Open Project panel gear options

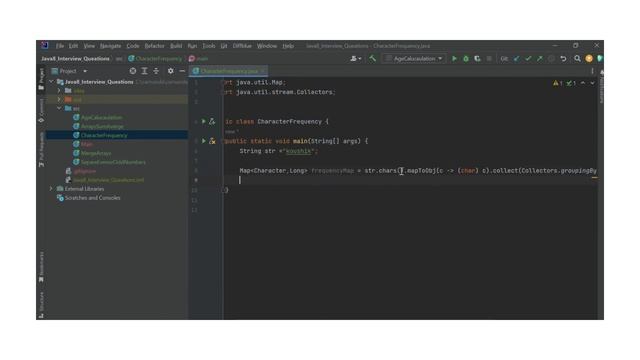[x=171, y=71]
